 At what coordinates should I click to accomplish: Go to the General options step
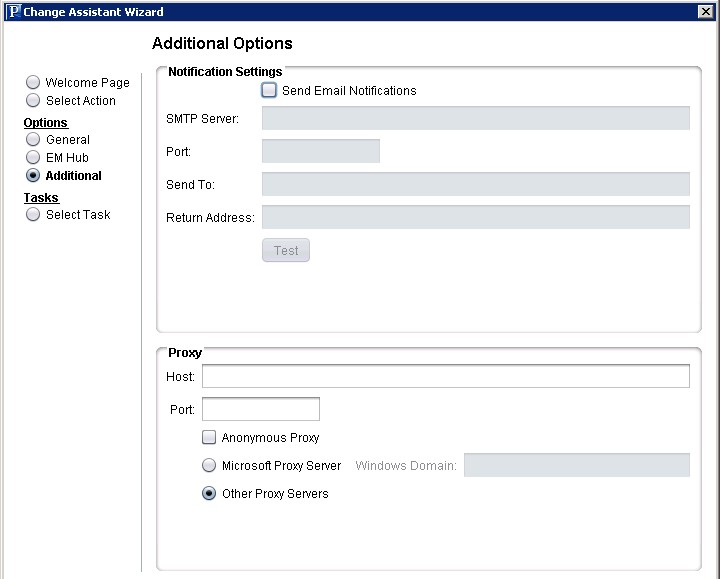[x=33, y=140]
